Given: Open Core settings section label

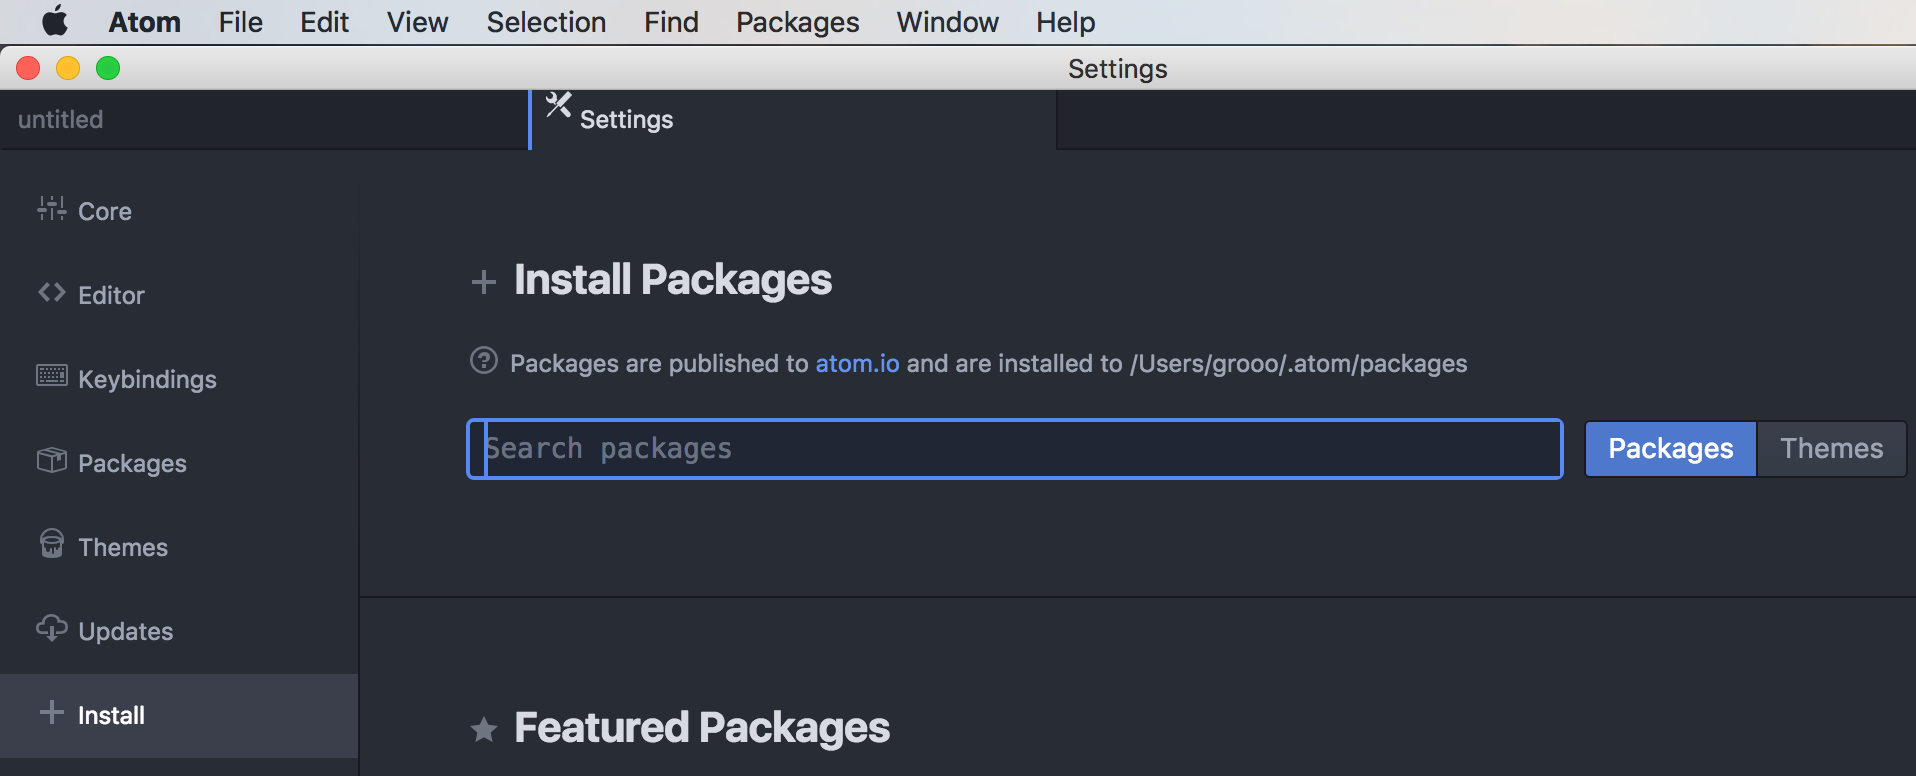Looking at the screenshot, I should 105,211.
